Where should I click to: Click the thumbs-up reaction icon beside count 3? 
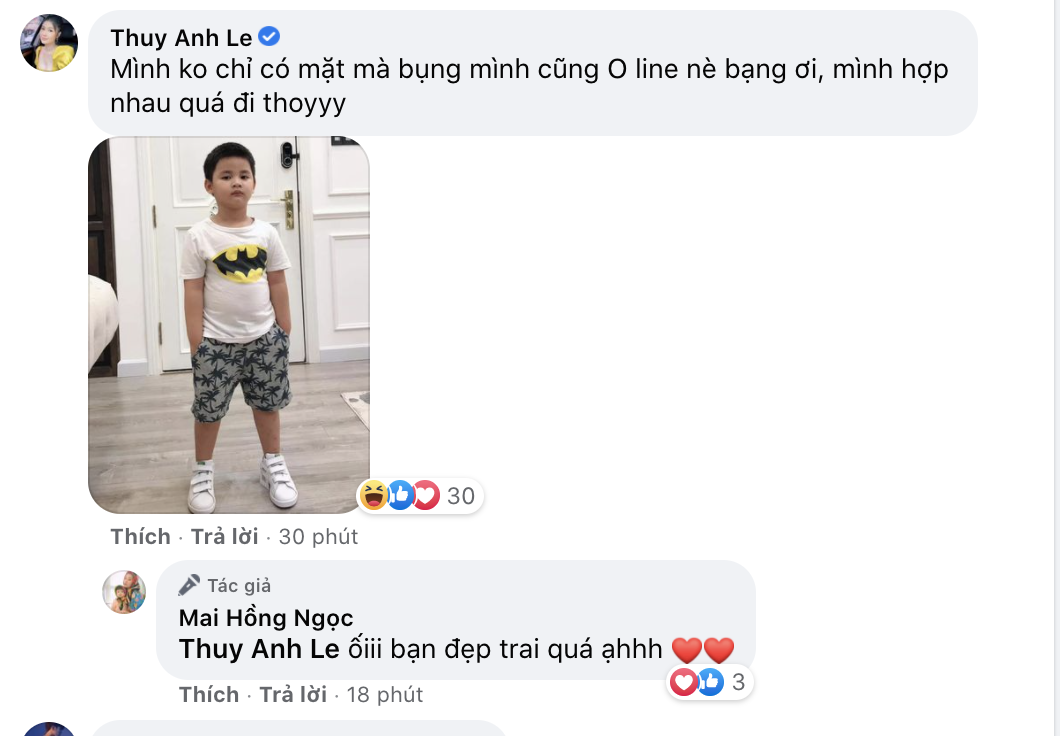(x=710, y=682)
